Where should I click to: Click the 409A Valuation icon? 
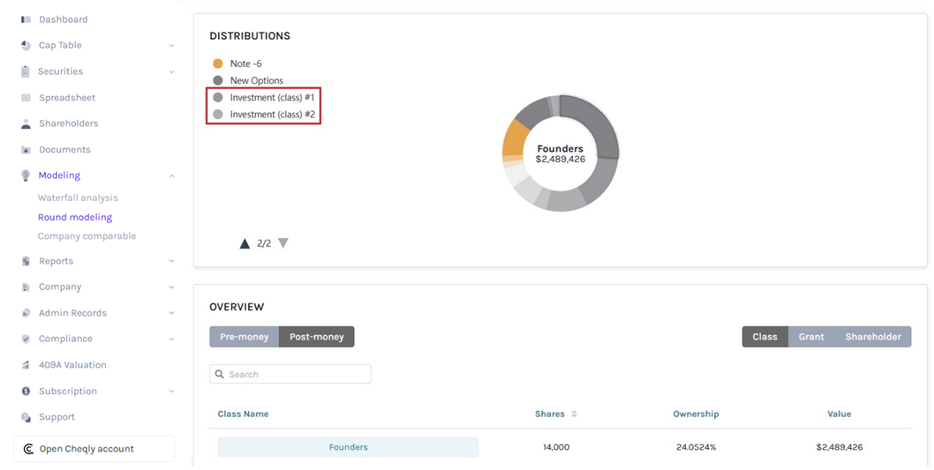pyautogui.click(x=26, y=365)
